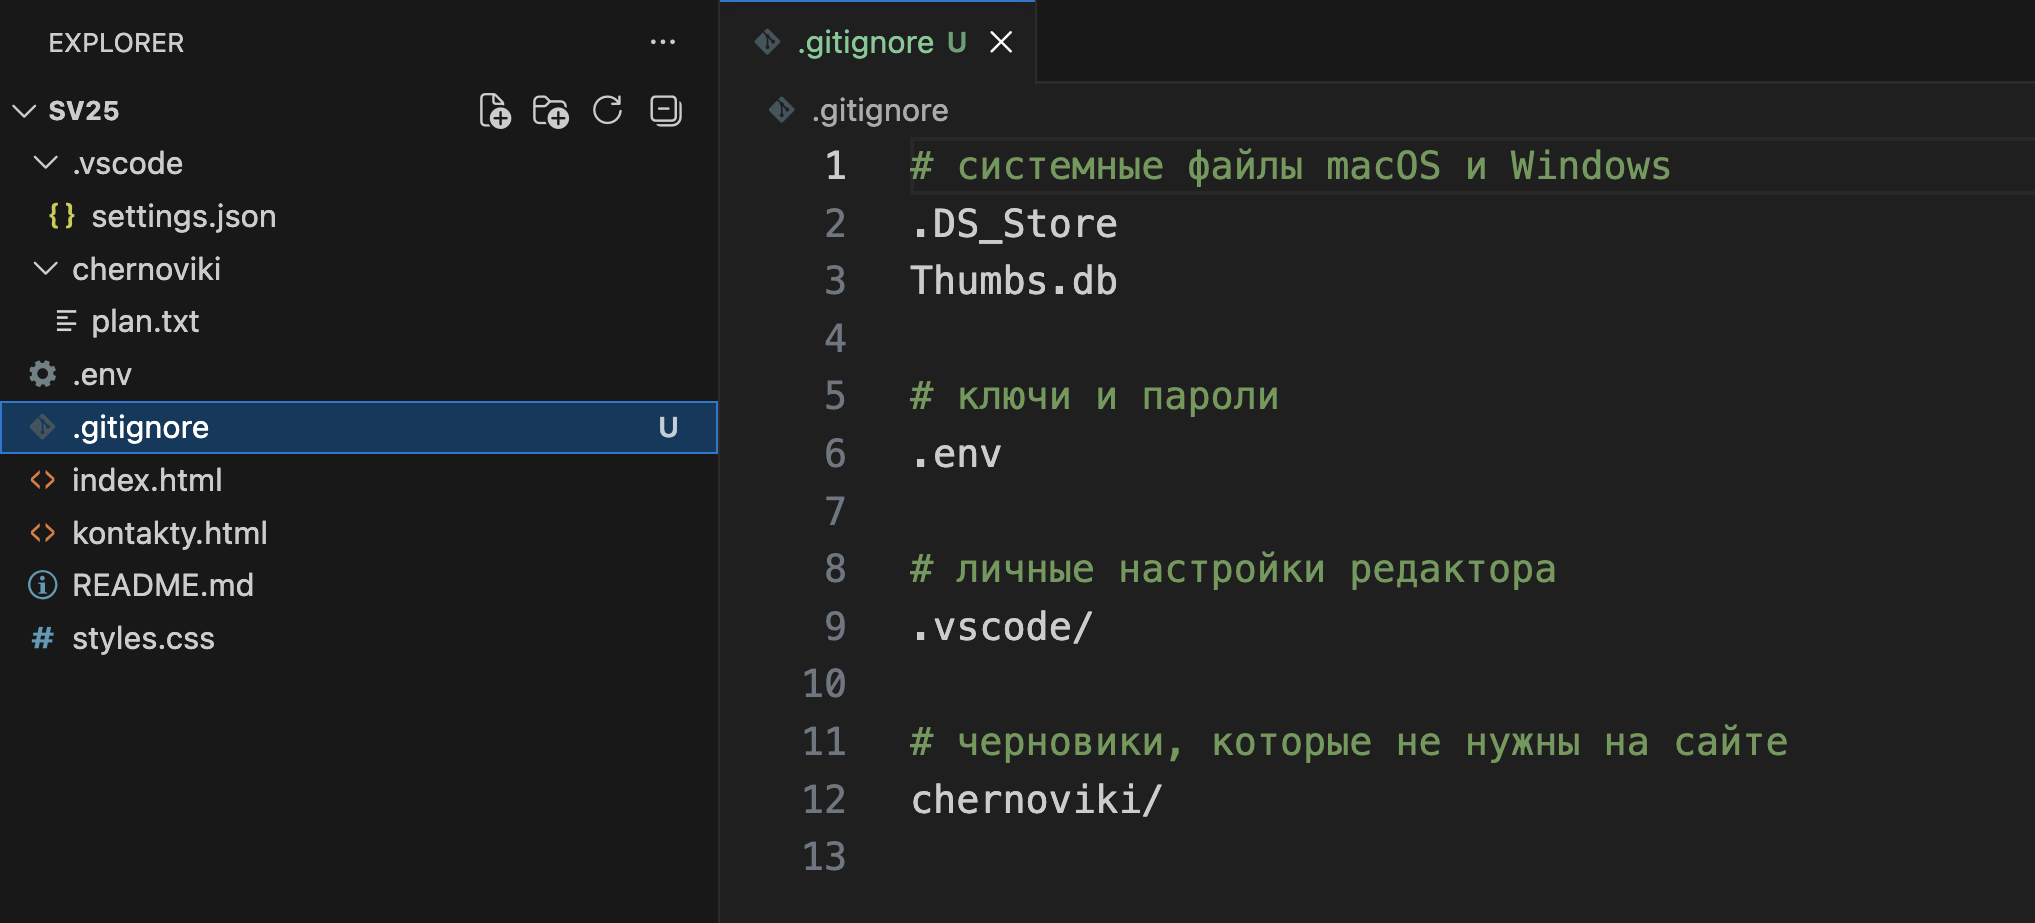2035x923 pixels.
Task: Collapse the .vscode folder chevron
Action: pos(46,162)
